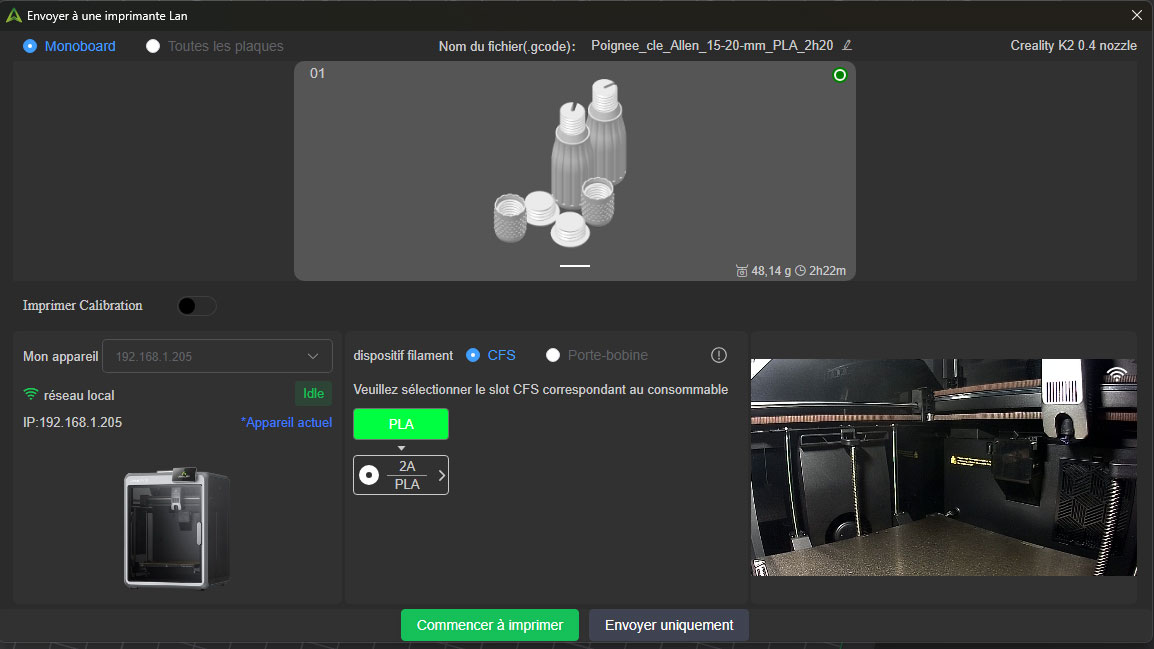1154x649 pixels.
Task: Click the réseau local label
Action: (x=79, y=395)
